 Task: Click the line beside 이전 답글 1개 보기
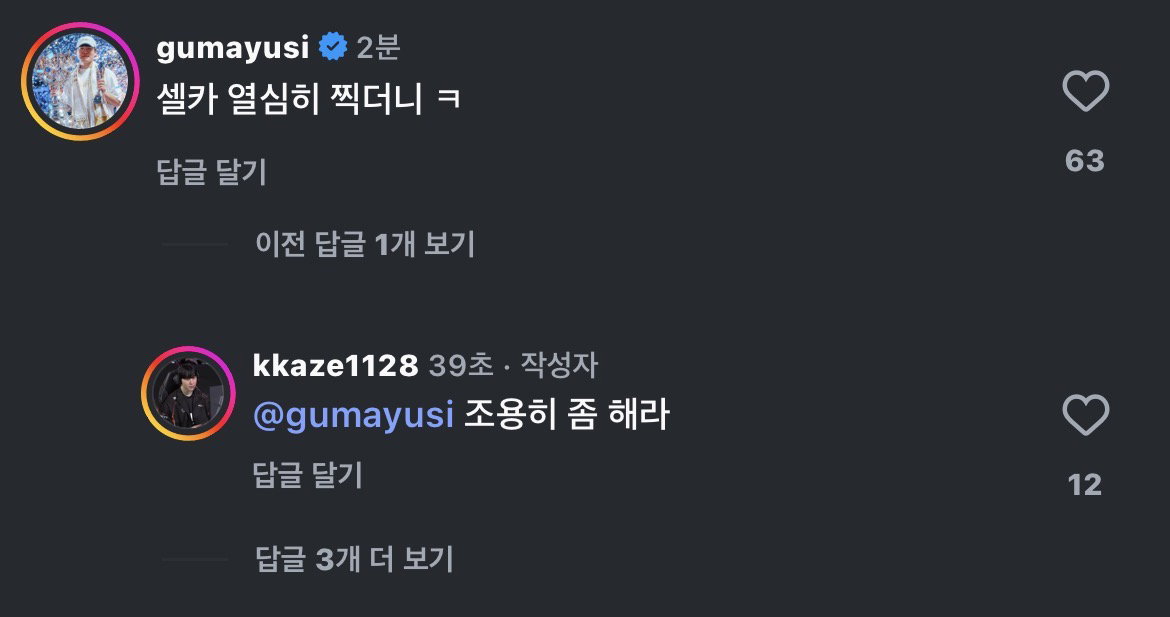(195, 245)
